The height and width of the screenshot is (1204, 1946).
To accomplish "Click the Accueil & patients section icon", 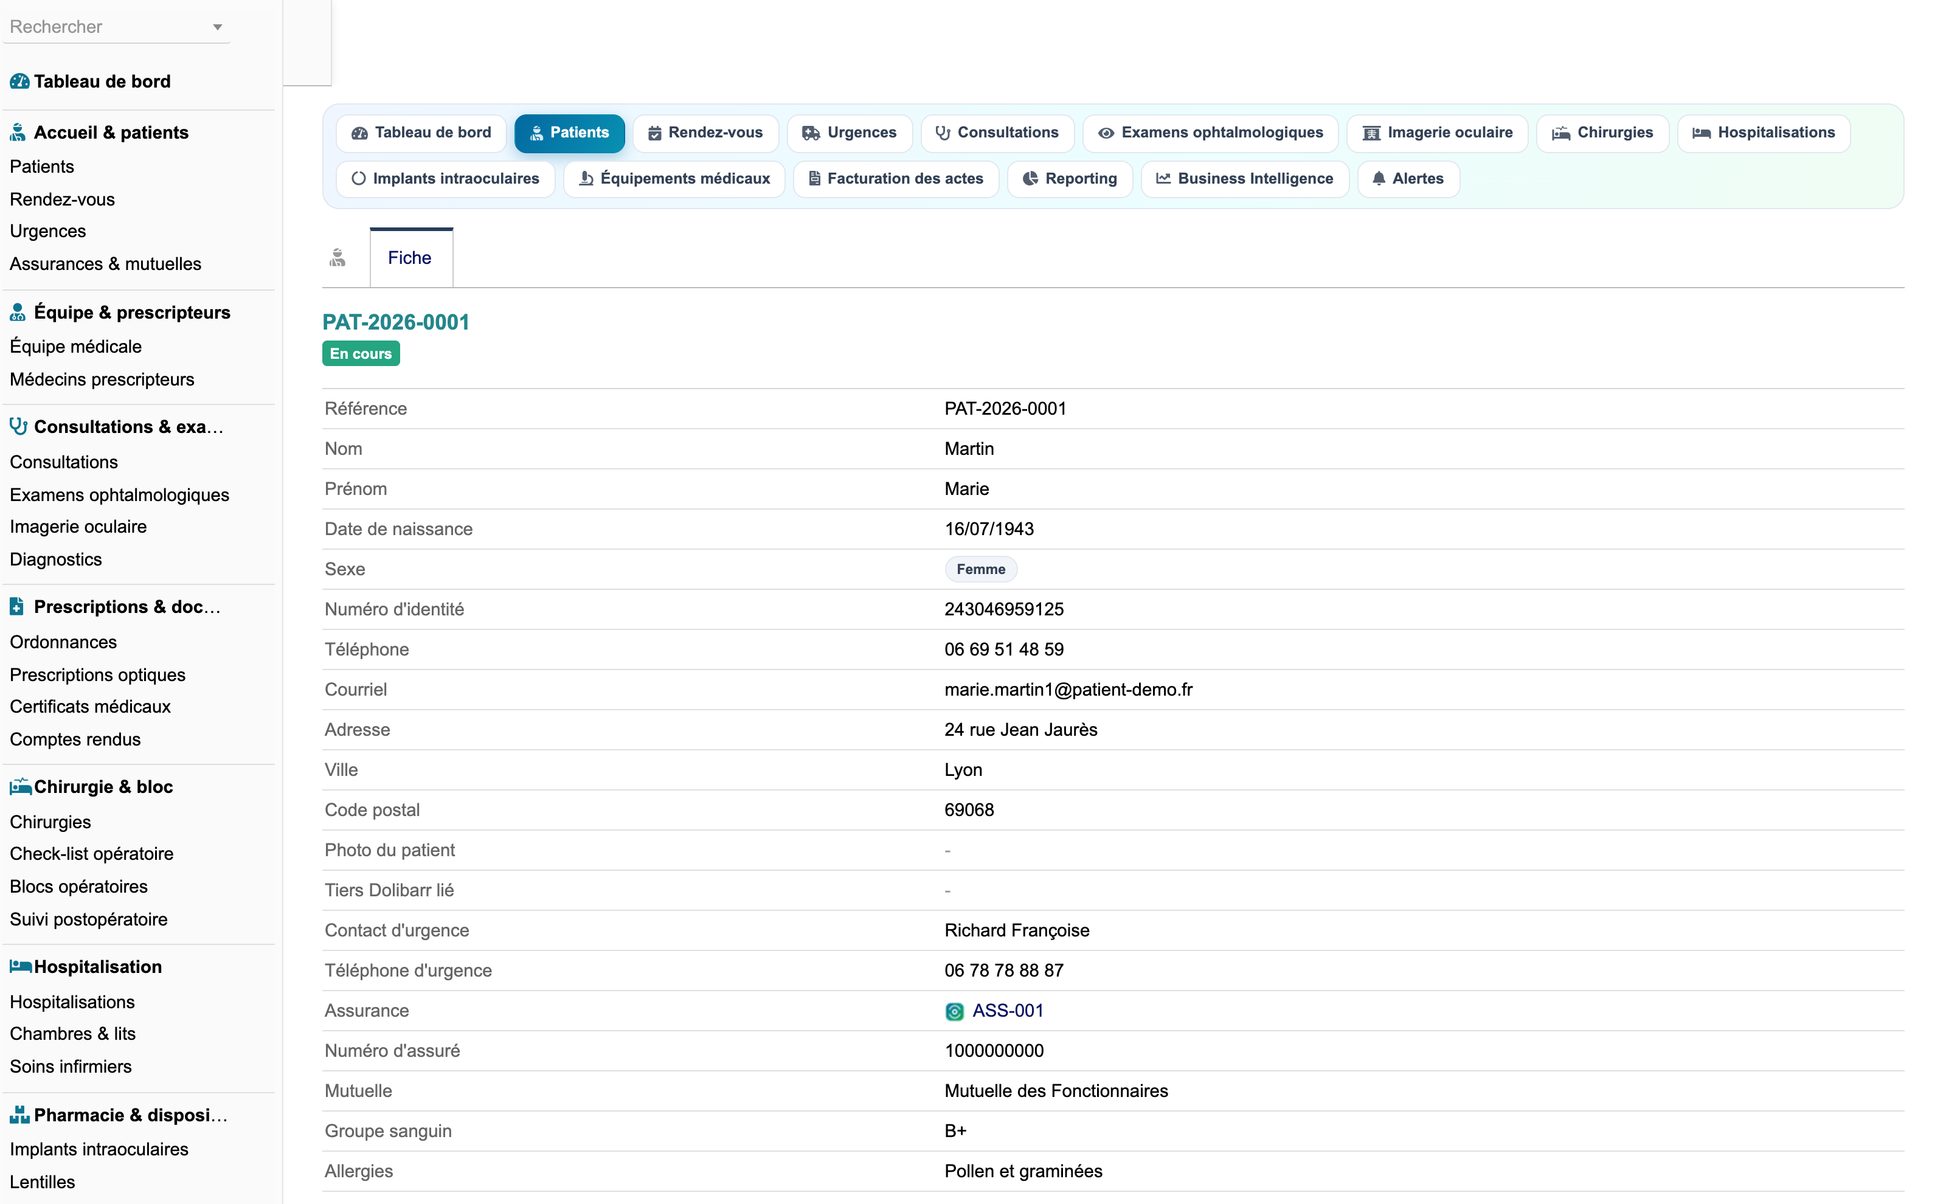I will point(18,132).
